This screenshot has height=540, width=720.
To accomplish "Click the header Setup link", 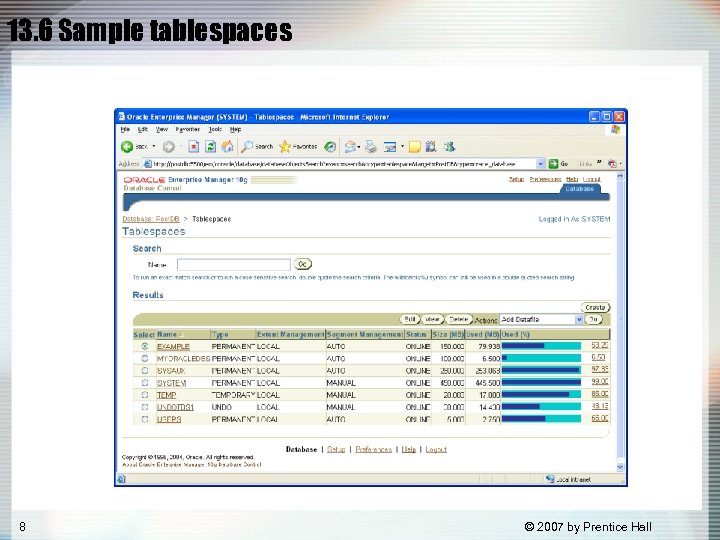I will coord(516,179).
